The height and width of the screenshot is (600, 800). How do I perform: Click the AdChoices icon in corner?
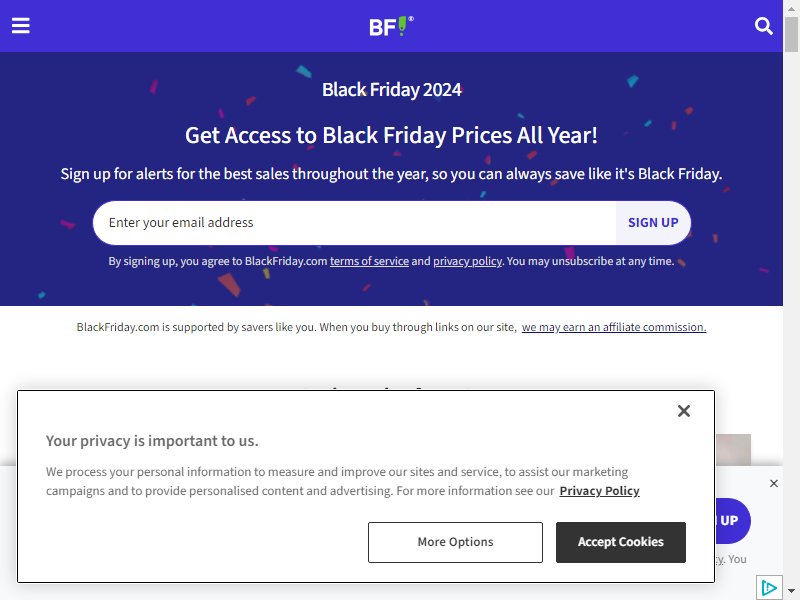pos(769,588)
